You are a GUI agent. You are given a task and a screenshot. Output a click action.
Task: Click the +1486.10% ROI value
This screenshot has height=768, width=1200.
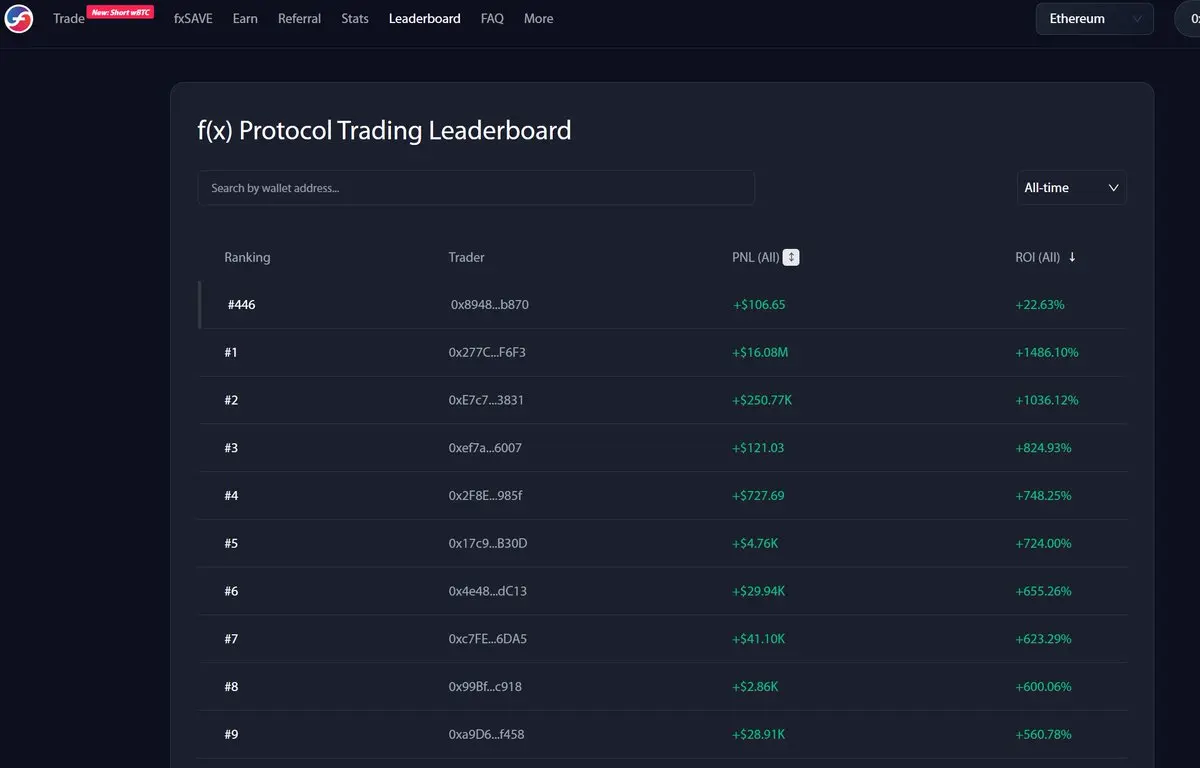(1047, 353)
